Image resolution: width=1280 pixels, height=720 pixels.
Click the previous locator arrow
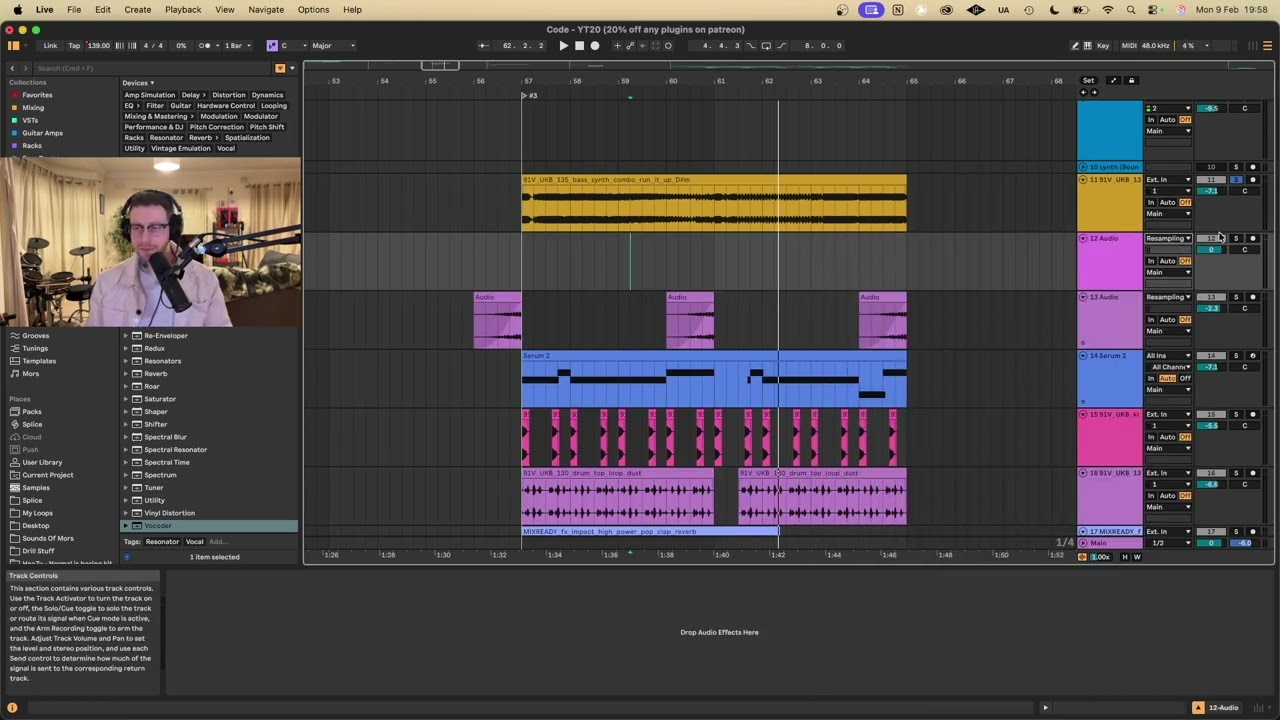pos(1083,93)
